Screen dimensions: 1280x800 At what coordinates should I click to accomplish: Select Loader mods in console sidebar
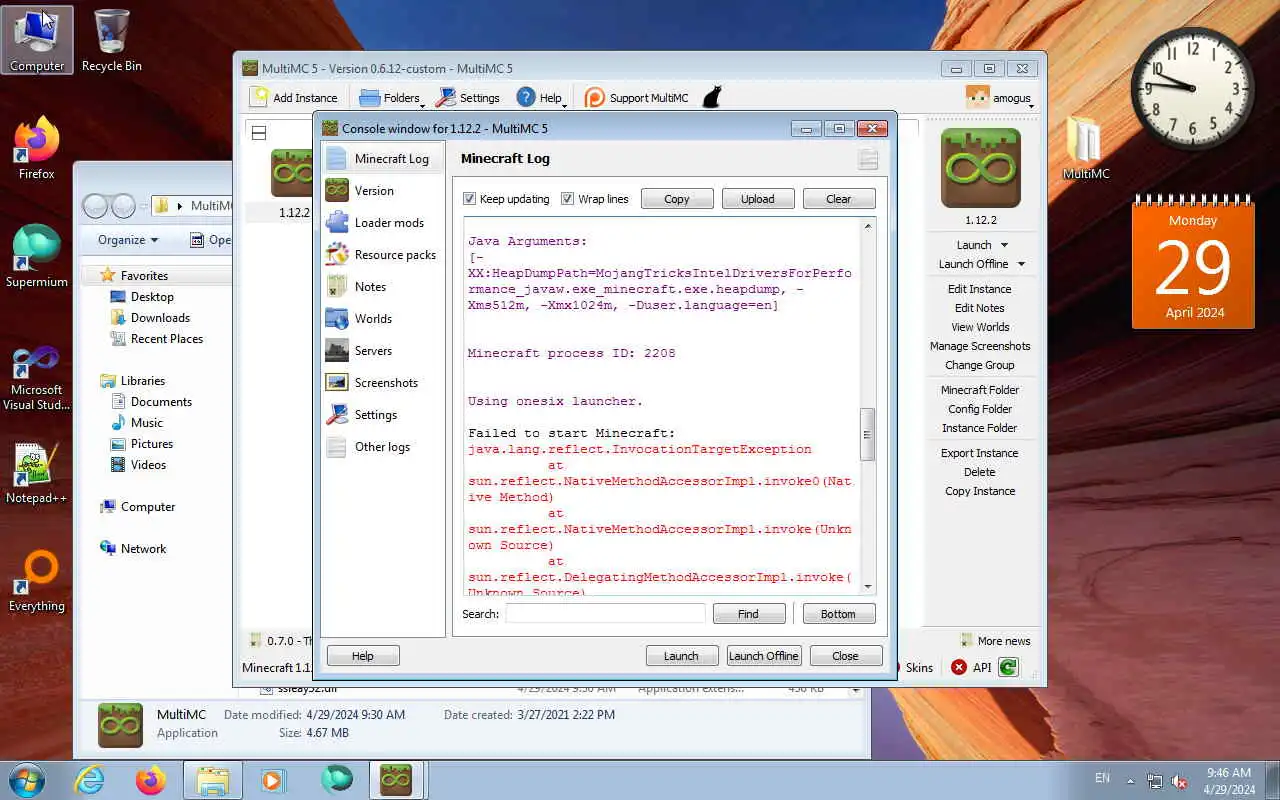[383, 222]
